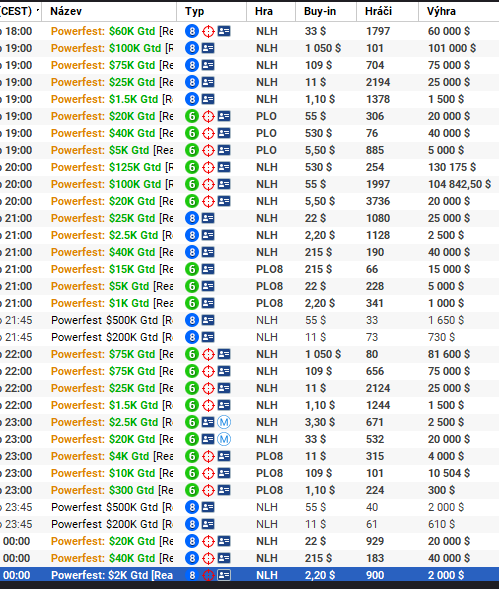The image size is (499, 589).
Task: Click red target icon on 22:00 1 050 $ row
Action: pos(208,354)
